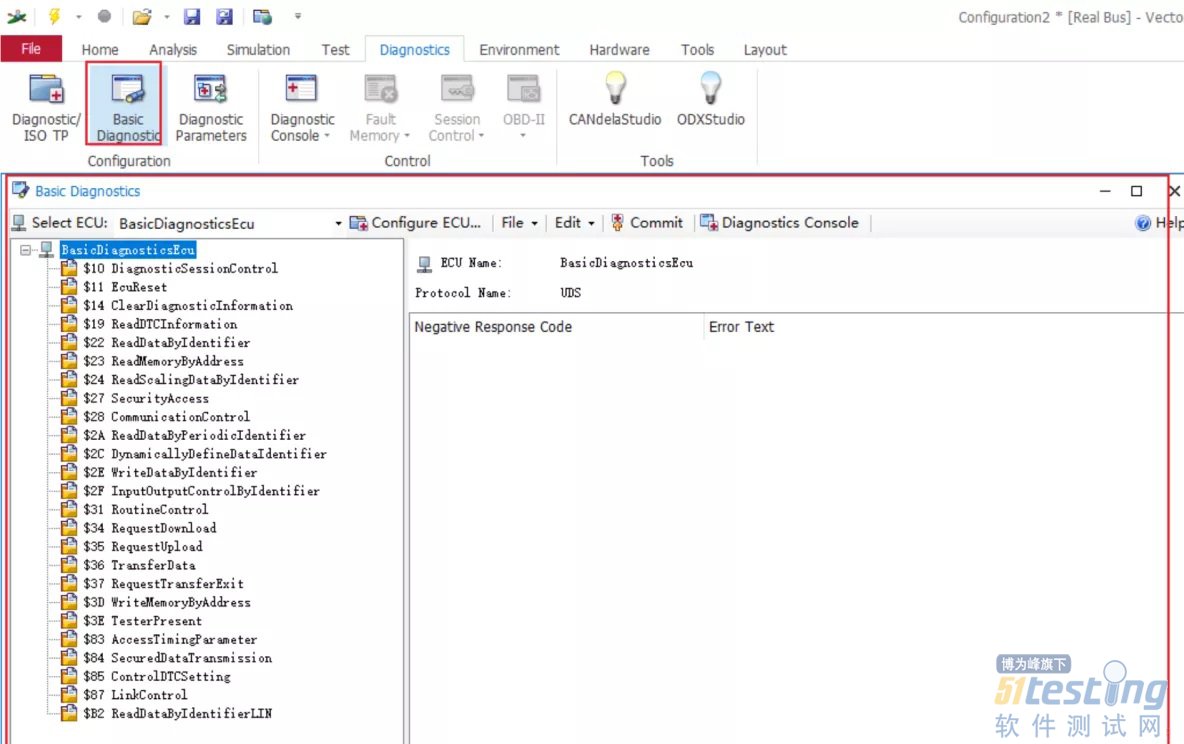
Task: Switch to the Environment tab
Action: click(519, 49)
